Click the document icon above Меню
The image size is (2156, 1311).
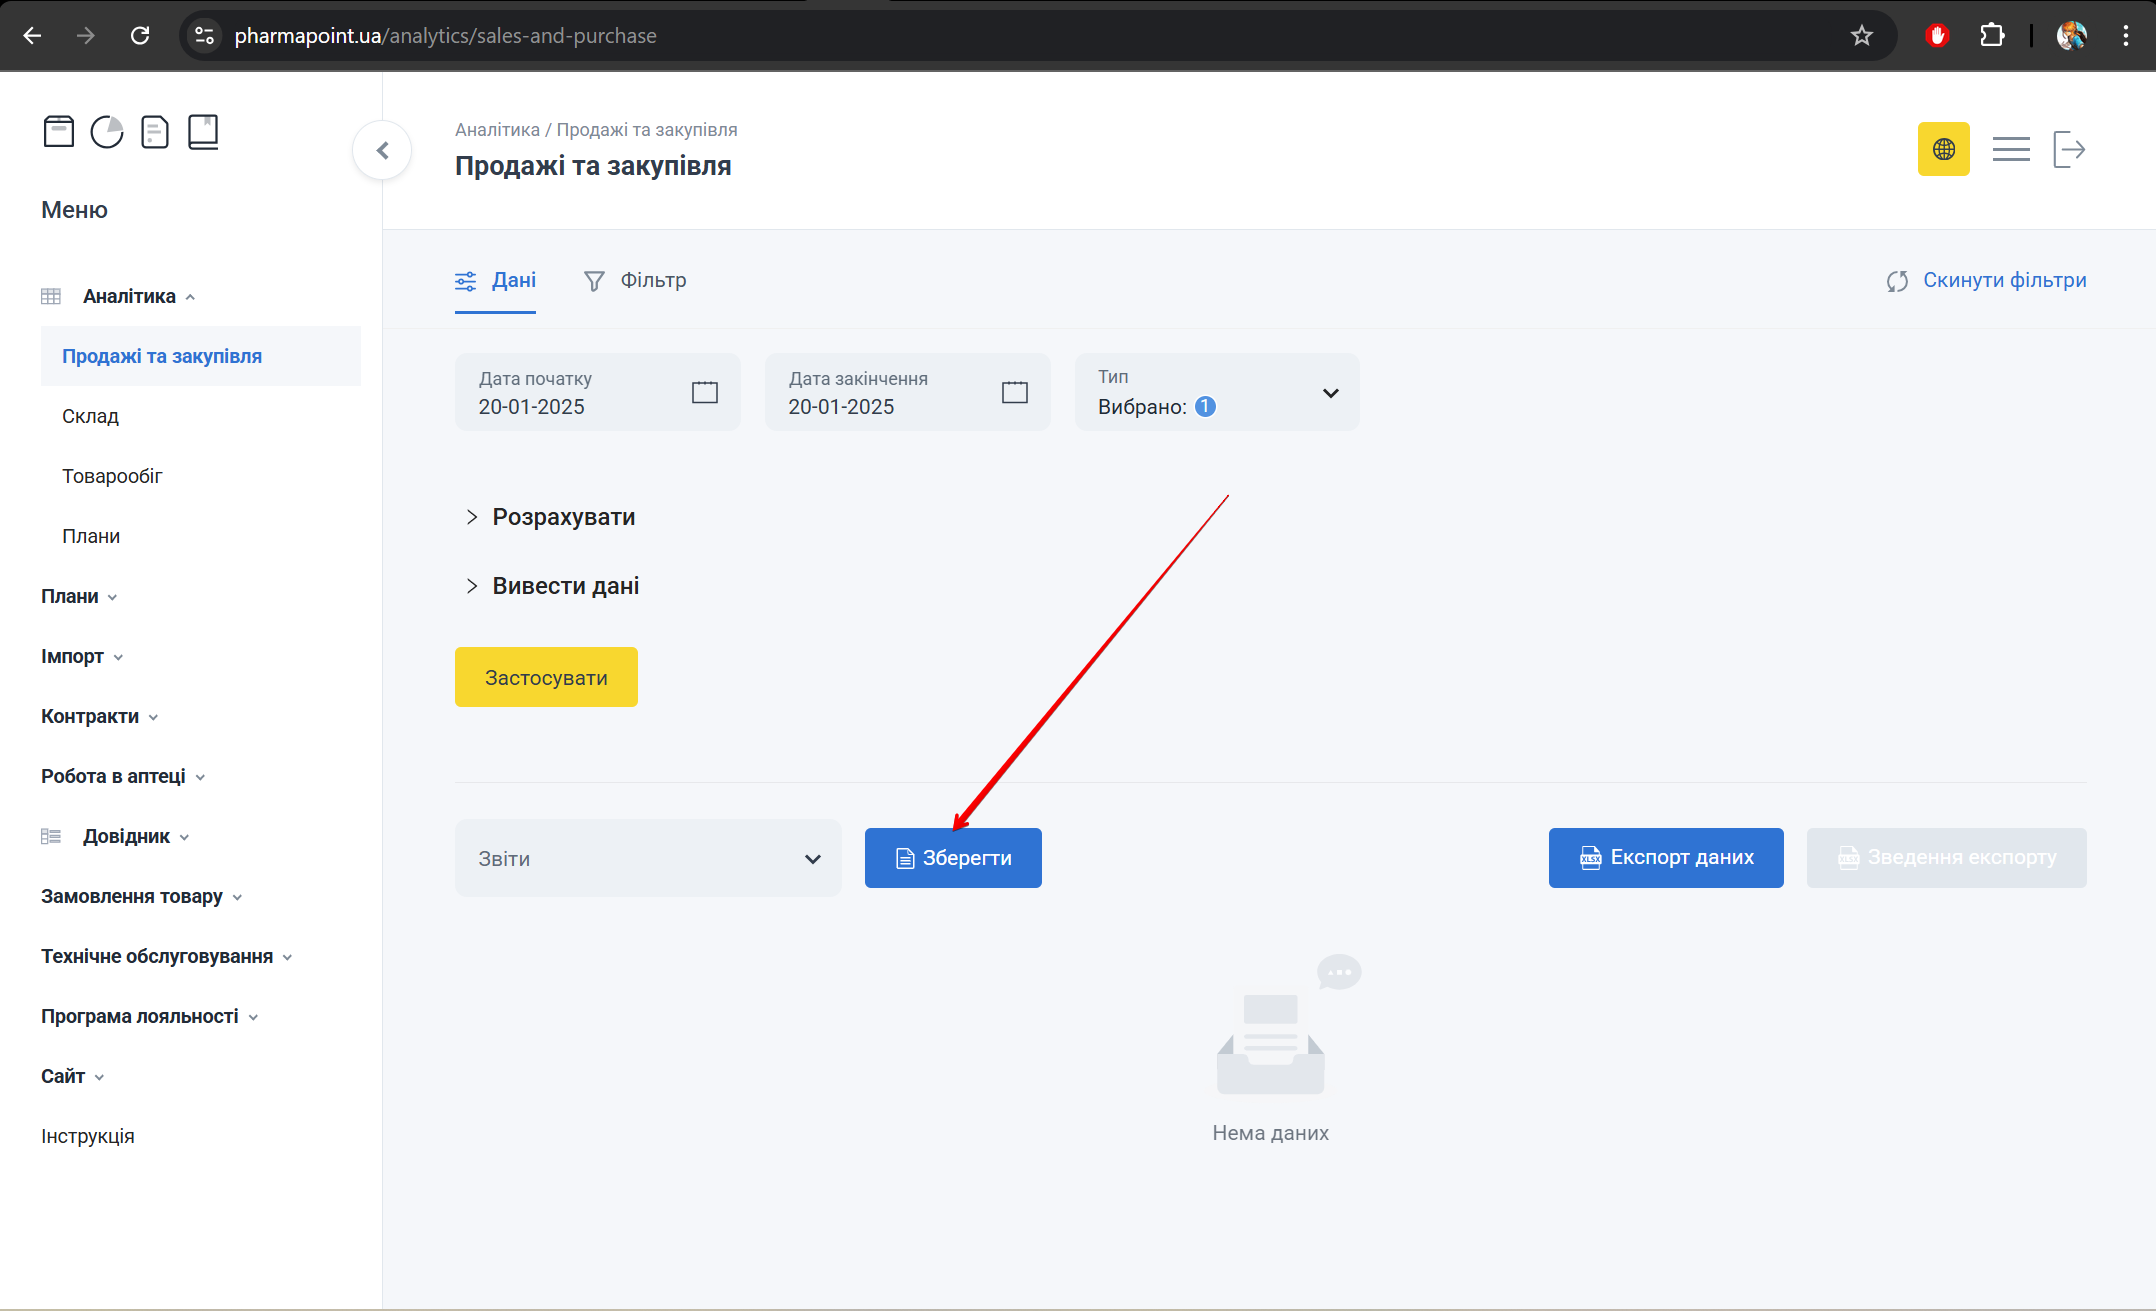[x=155, y=132]
